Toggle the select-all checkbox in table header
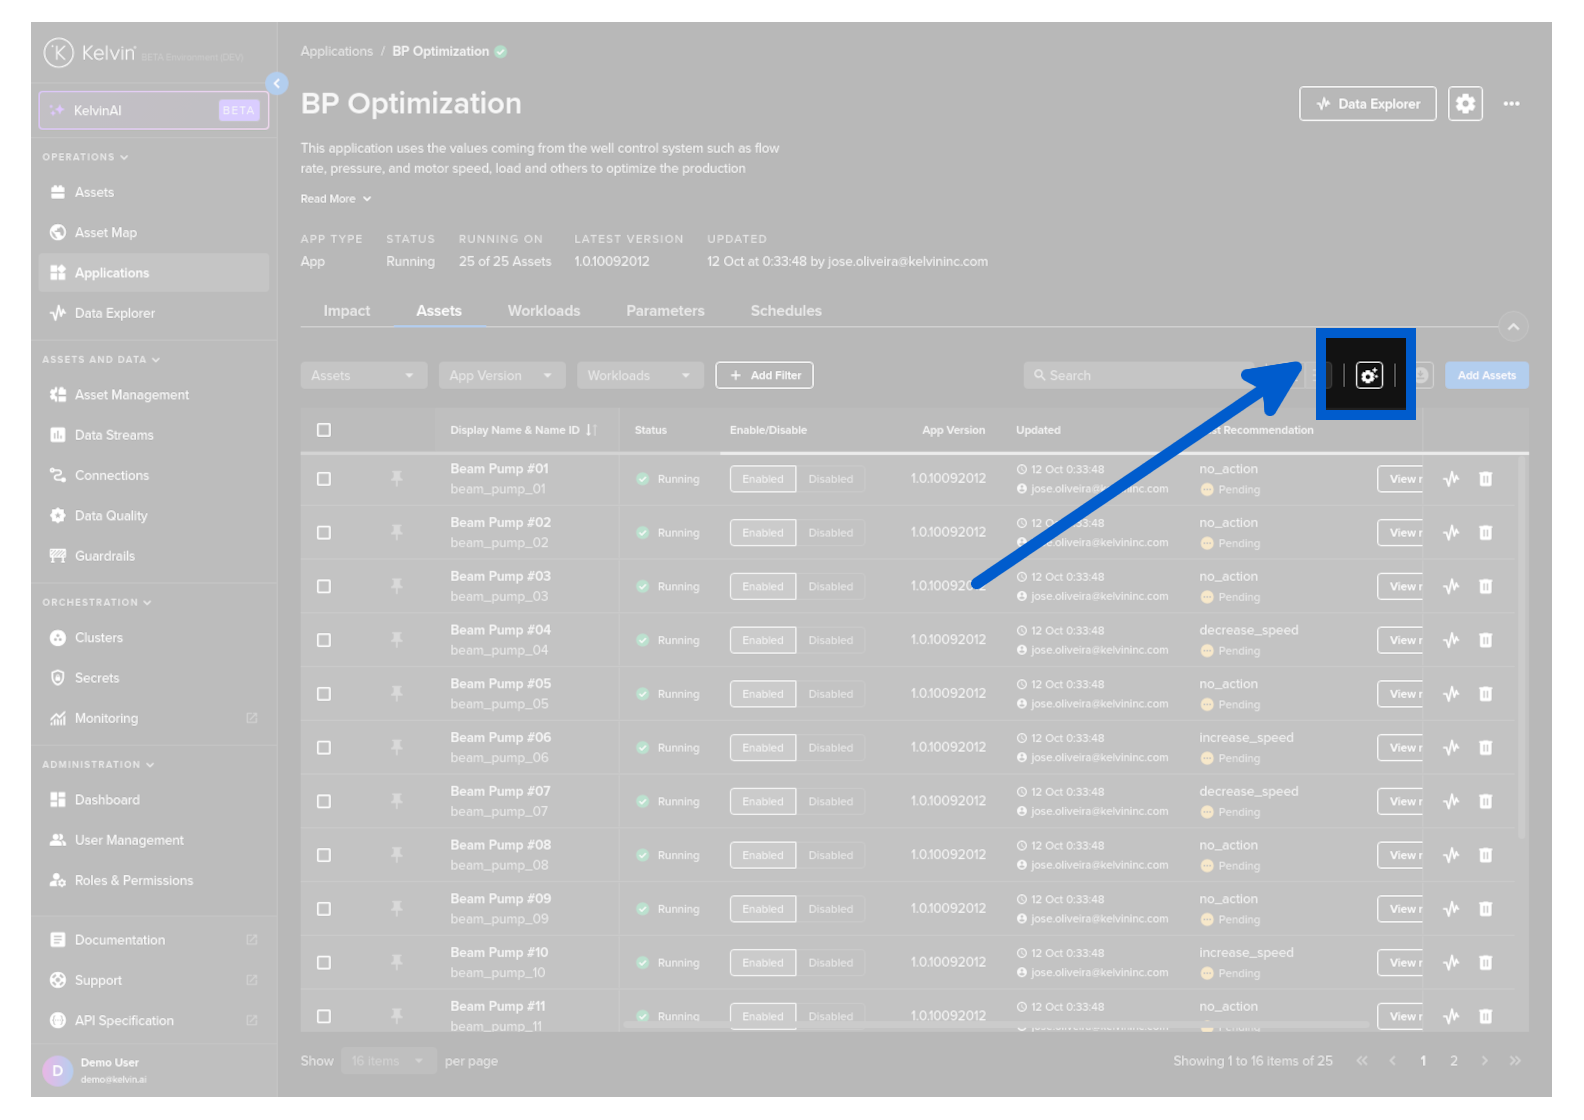This screenshot has width=1584, height=1120. [x=324, y=430]
